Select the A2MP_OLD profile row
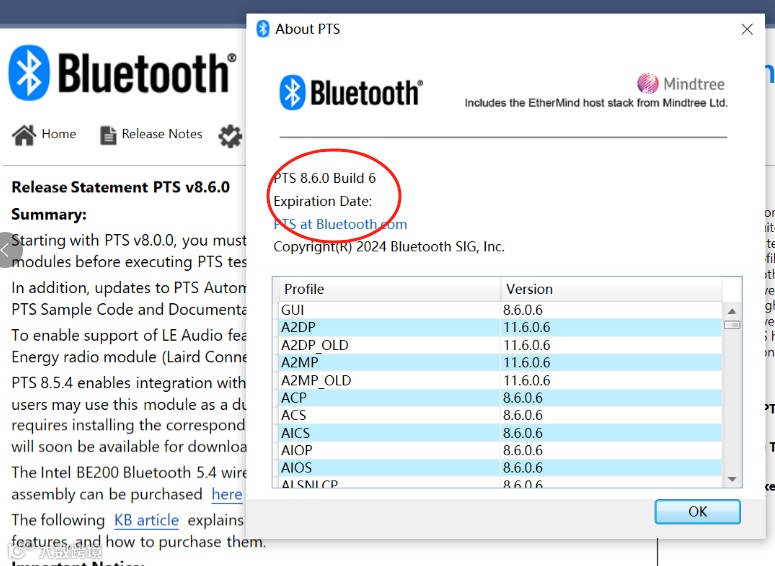This screenshot has height=566, width=775. pyautogui.click(x=500, y=380)
